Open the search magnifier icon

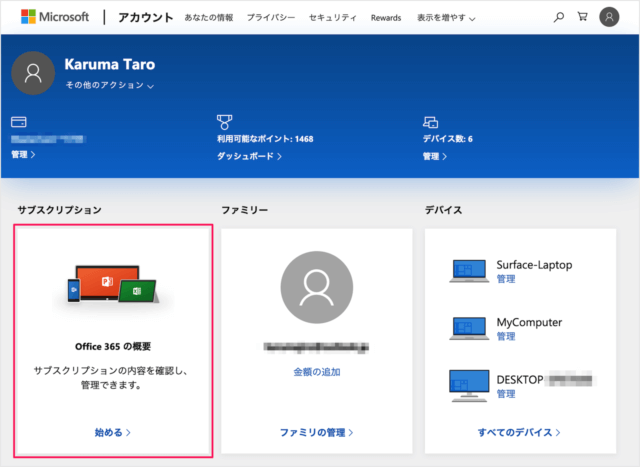(x=558, y=18)
